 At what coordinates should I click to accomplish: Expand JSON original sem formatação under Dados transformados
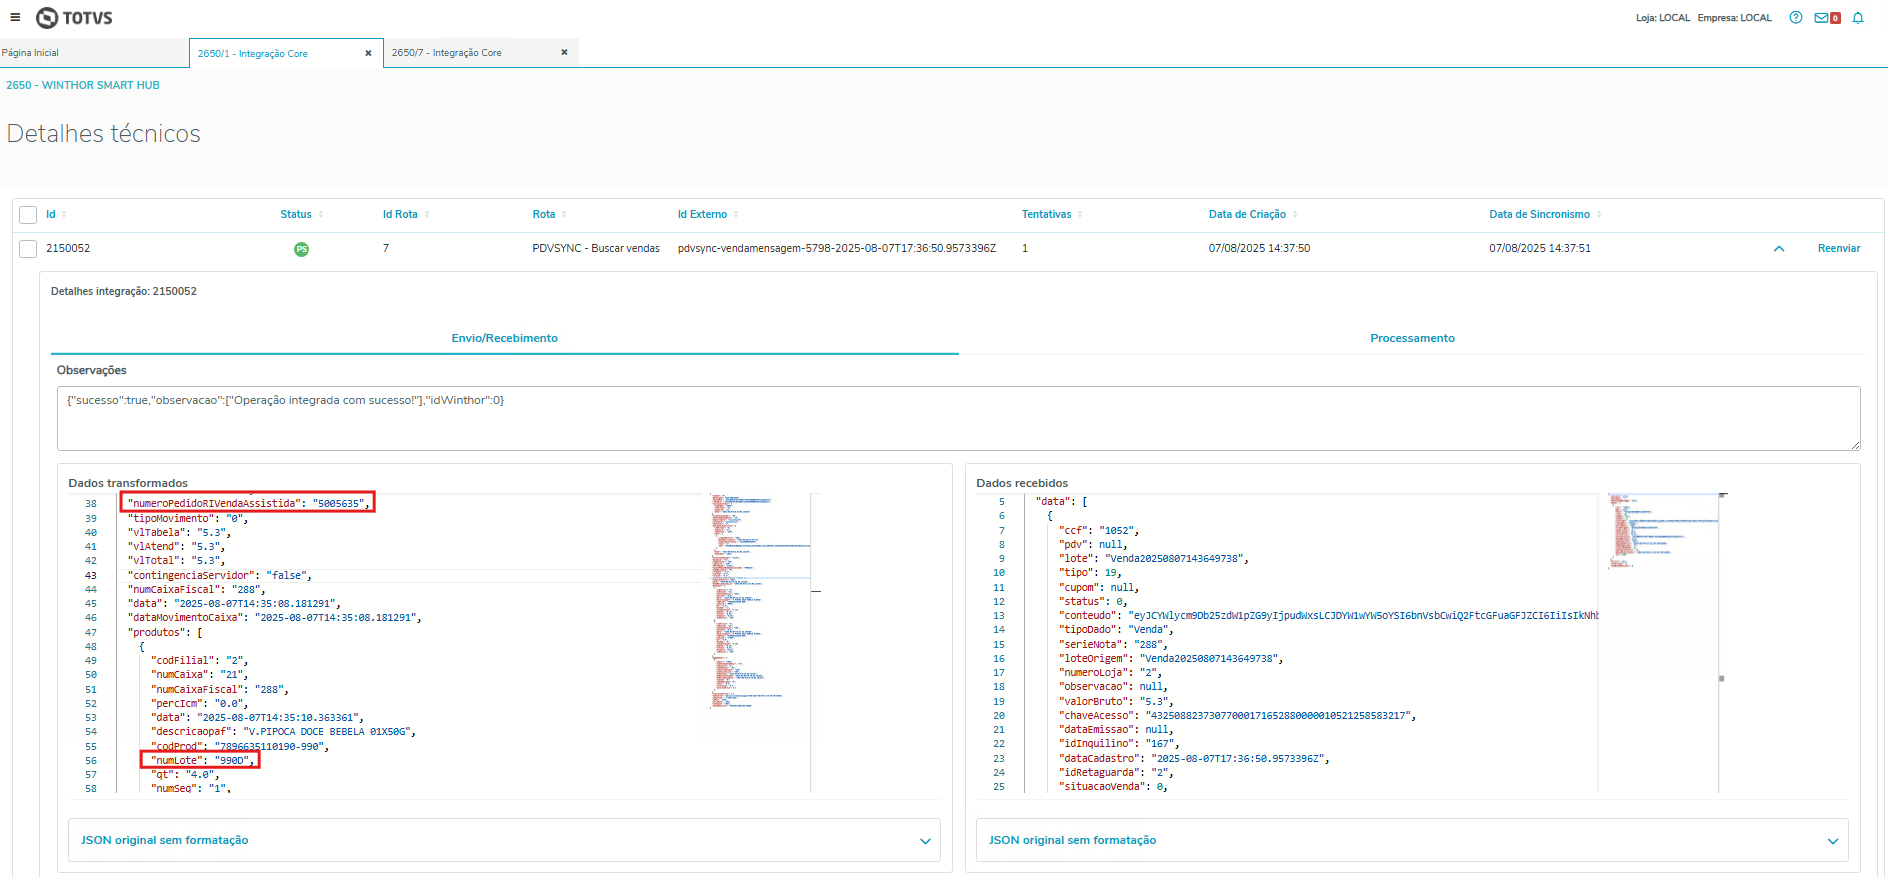coord(504,840)
